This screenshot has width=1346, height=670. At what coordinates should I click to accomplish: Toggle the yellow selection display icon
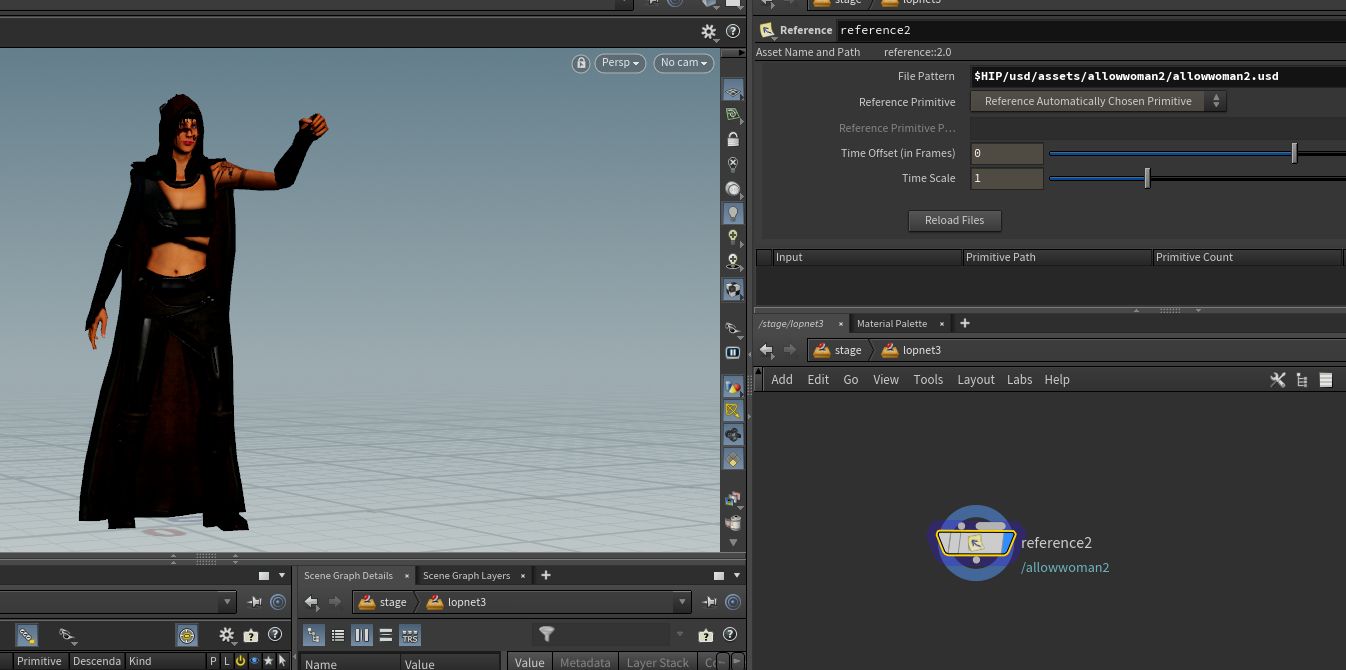coord(733,411)
